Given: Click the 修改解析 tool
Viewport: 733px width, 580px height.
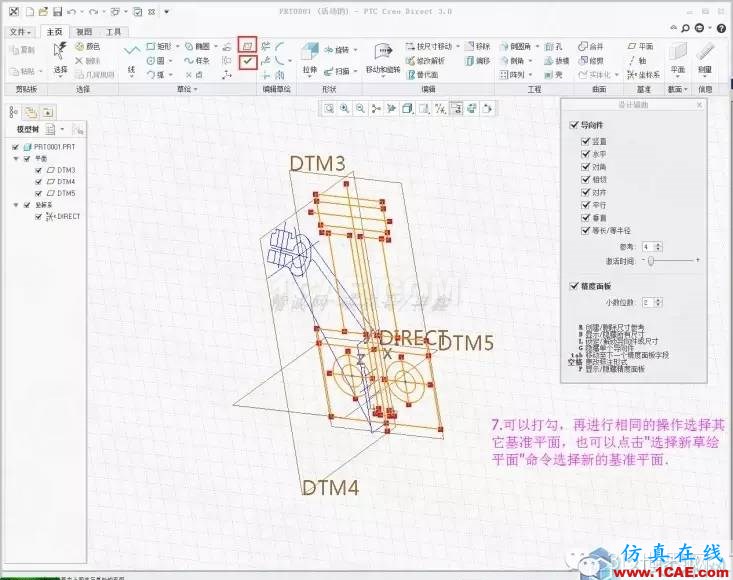Looking at the screenshot, I should [x=425, y=61].
